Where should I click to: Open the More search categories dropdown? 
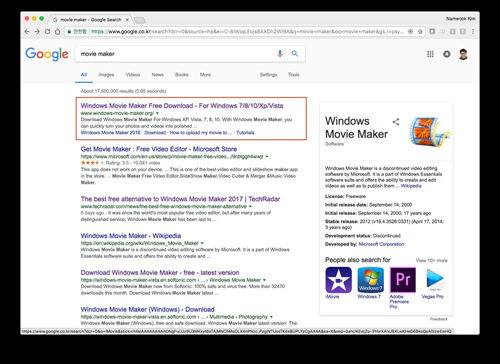pos(205,75)
